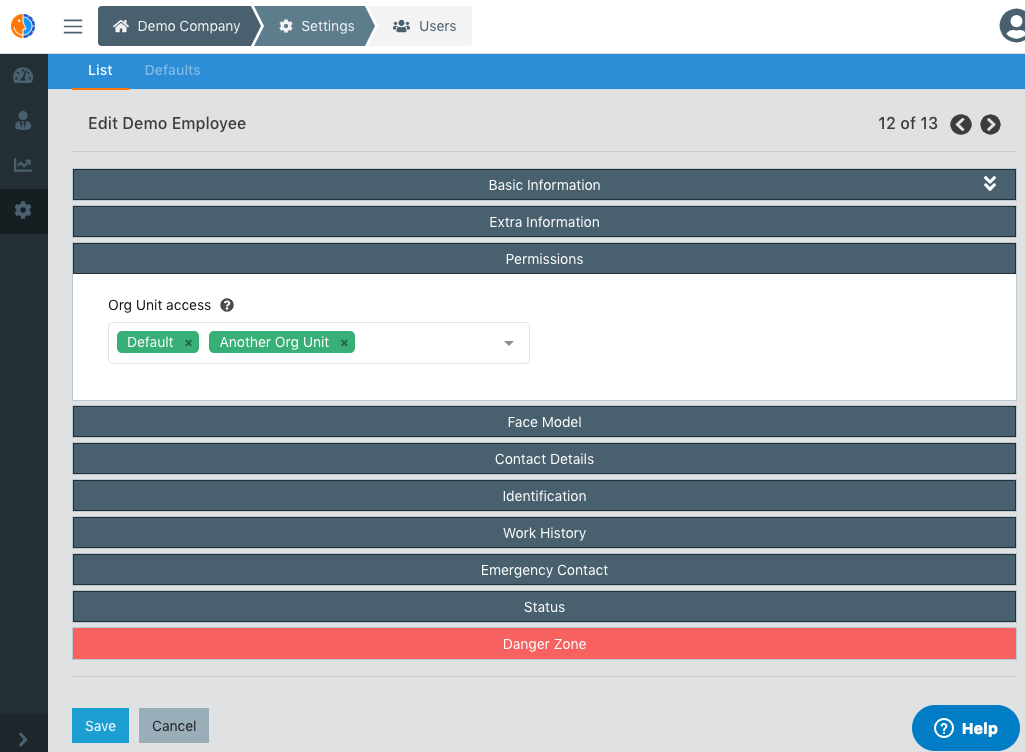
Task: Expand all sections with the double chevron
Action: tap(990, 184)
